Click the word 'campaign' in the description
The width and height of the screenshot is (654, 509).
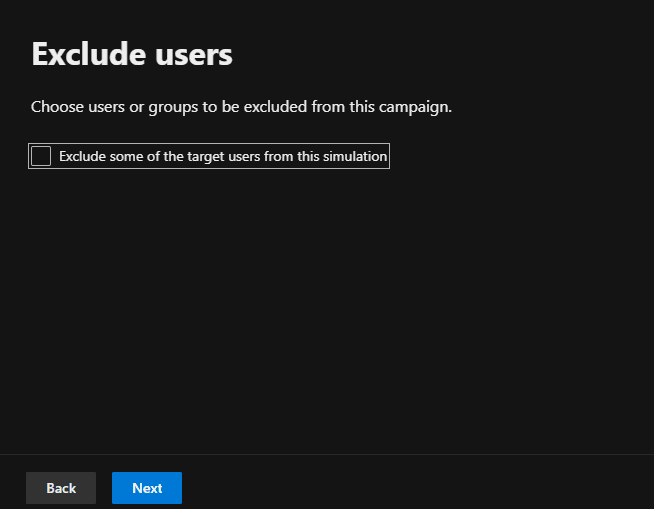pos(414,107)
